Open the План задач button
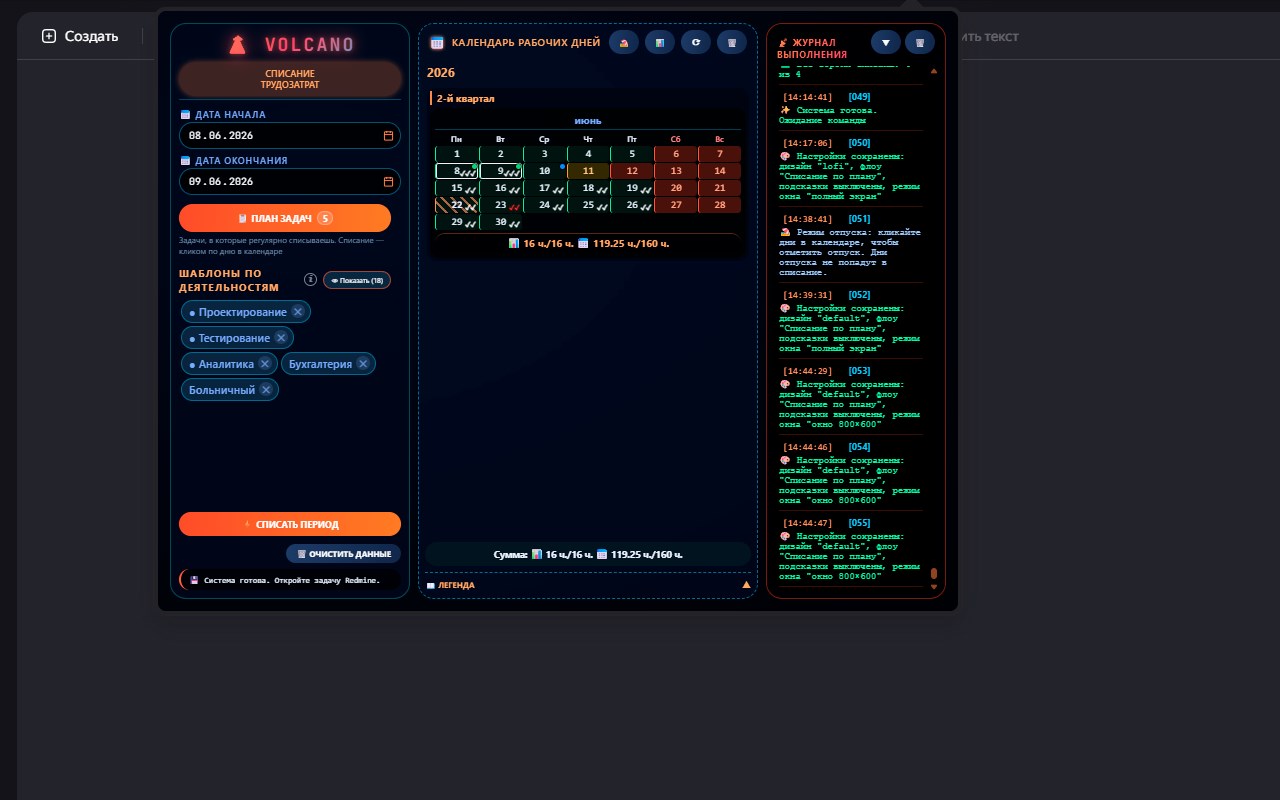The image size is (1280, 800). (285, 218)
